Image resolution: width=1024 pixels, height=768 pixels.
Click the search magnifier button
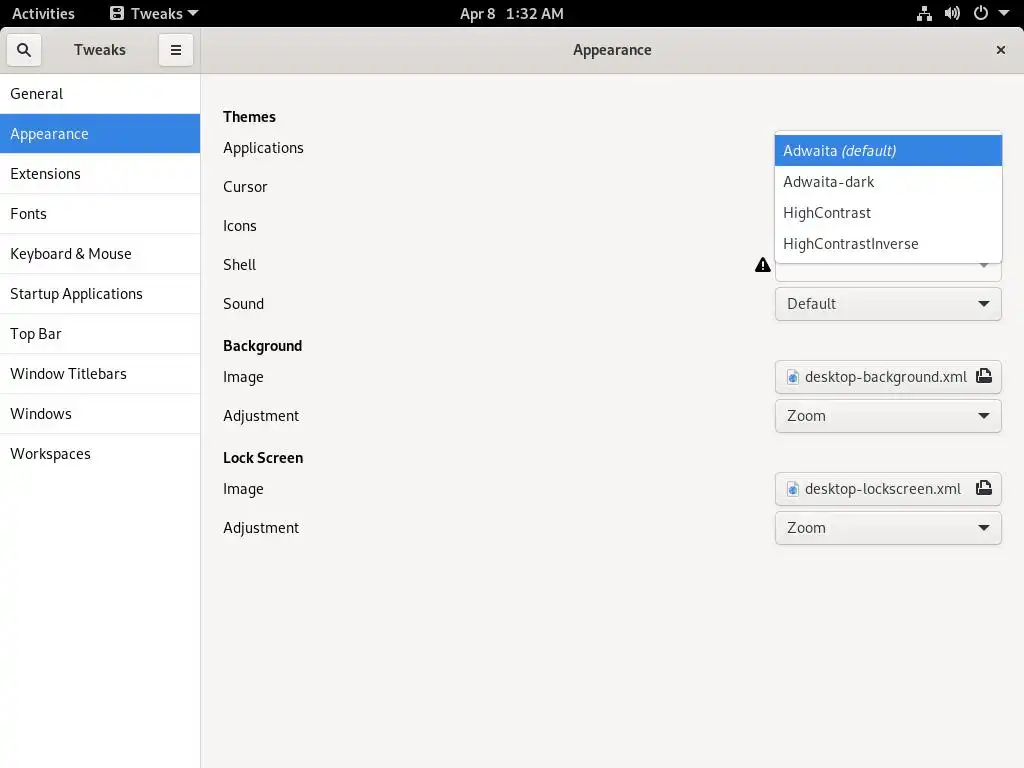[x=24, y=50]
